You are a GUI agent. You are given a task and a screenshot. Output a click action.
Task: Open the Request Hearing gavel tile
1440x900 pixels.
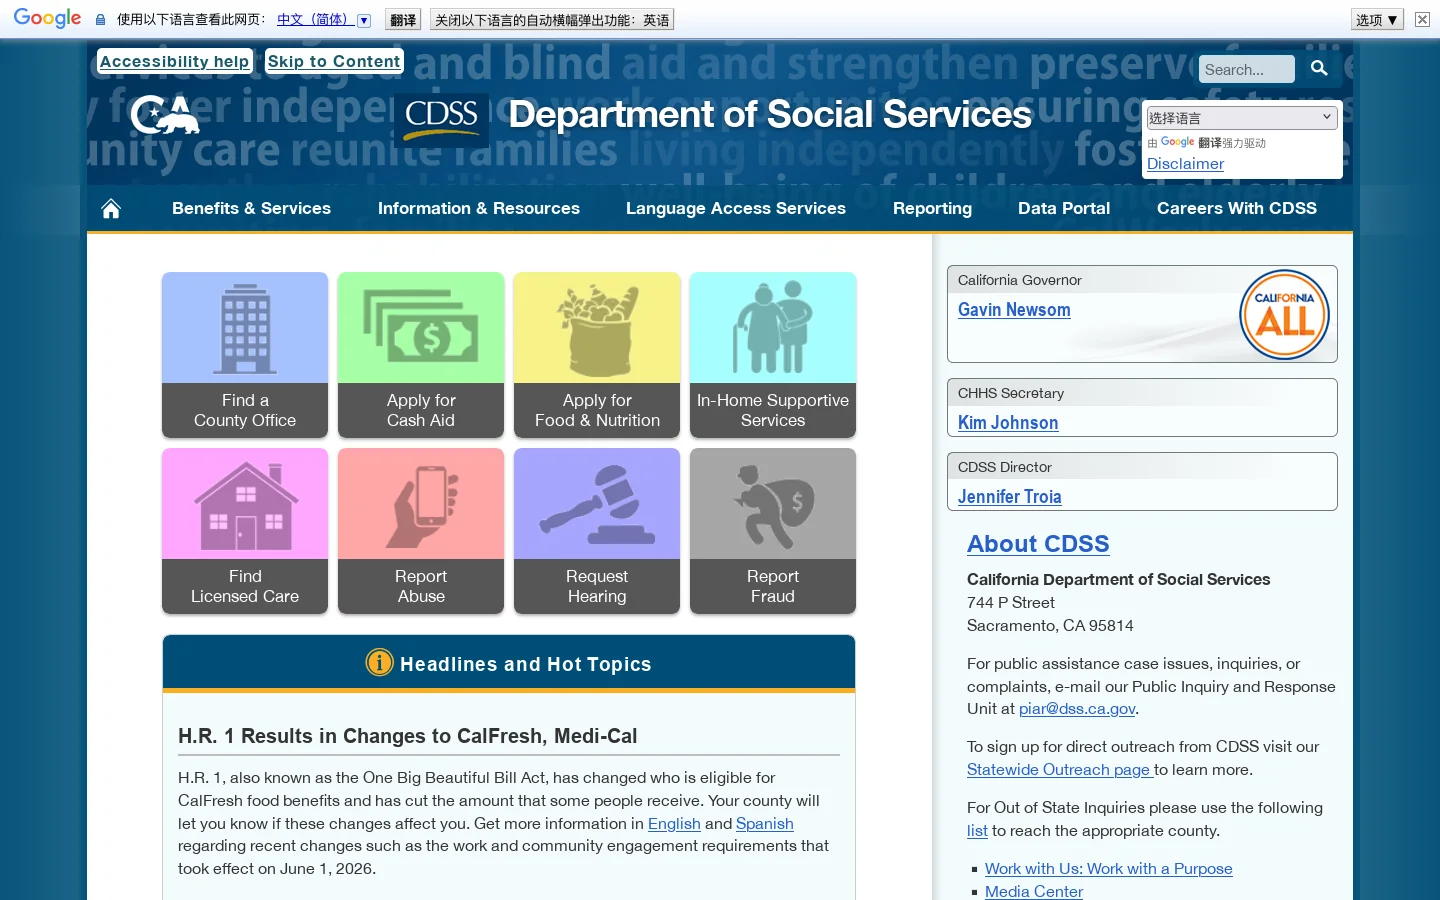(597, 531)
